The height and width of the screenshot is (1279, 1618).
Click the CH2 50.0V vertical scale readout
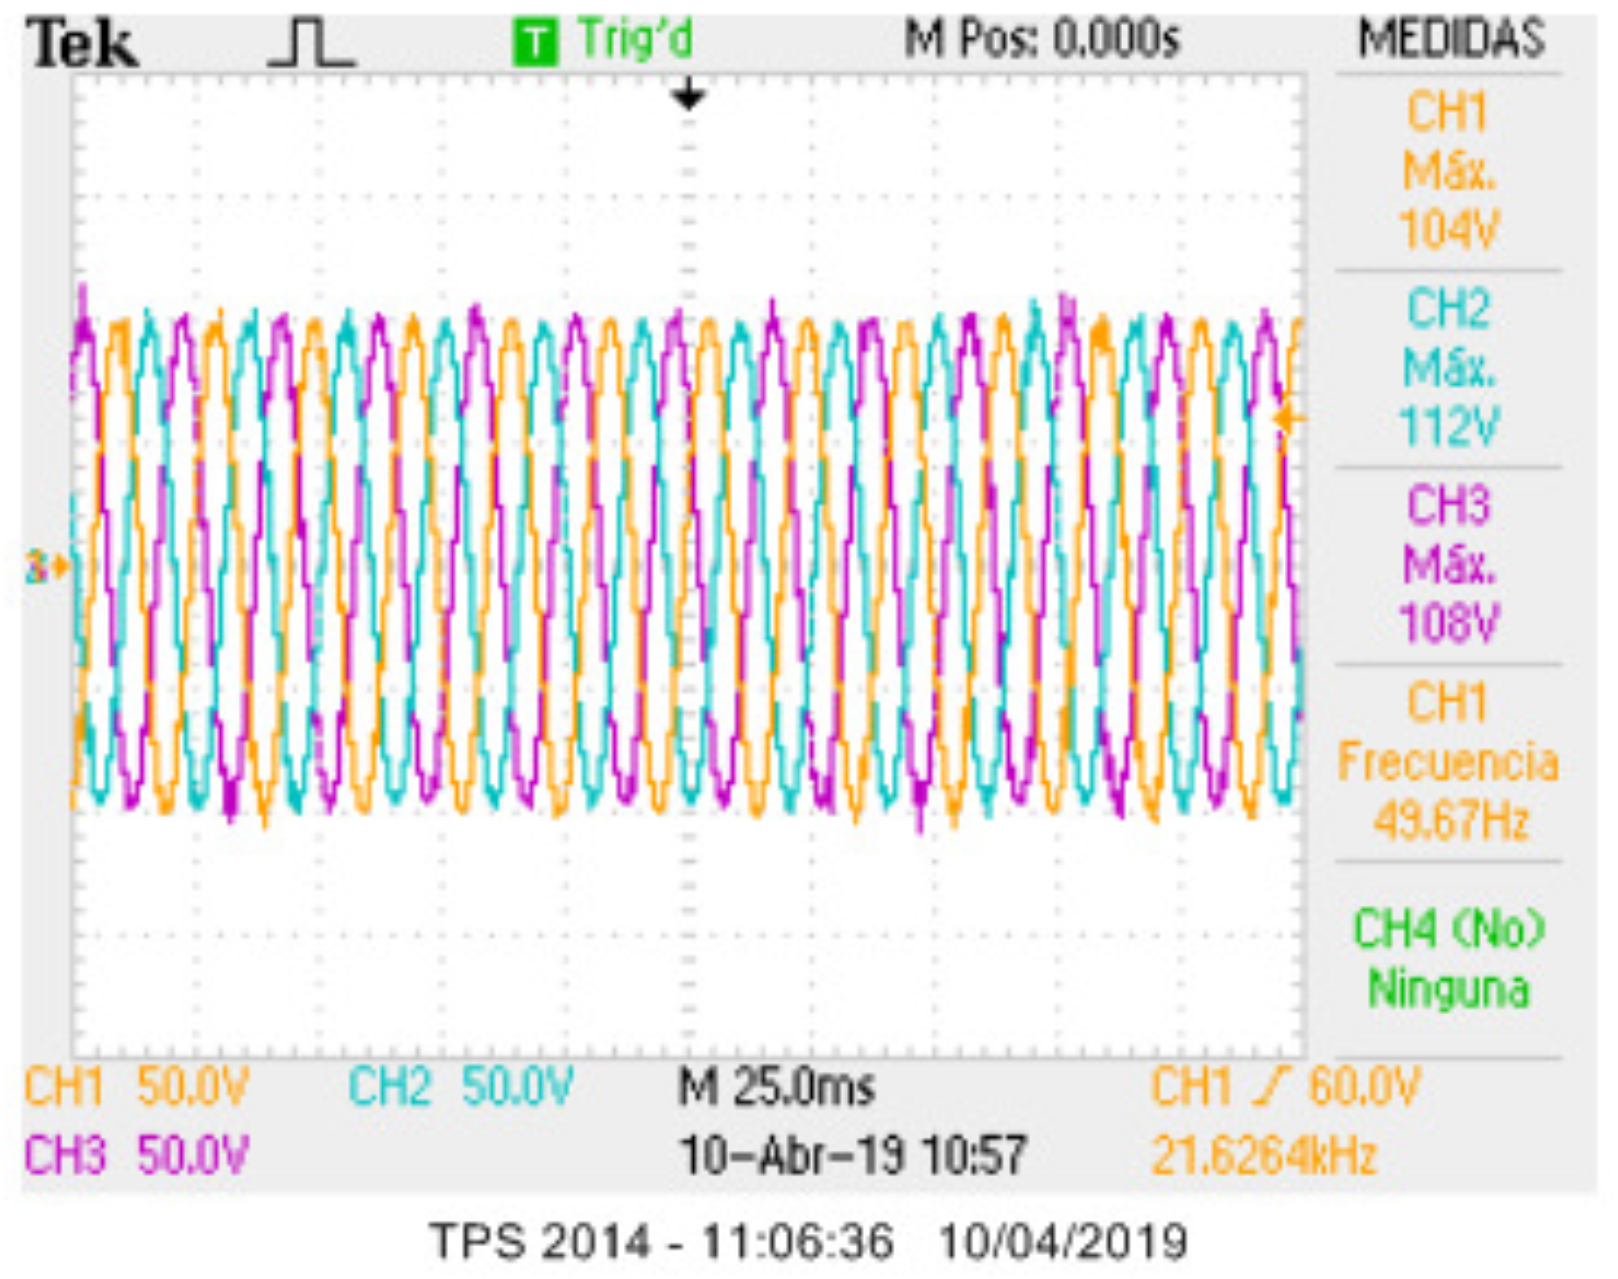tap(461, 1087)
